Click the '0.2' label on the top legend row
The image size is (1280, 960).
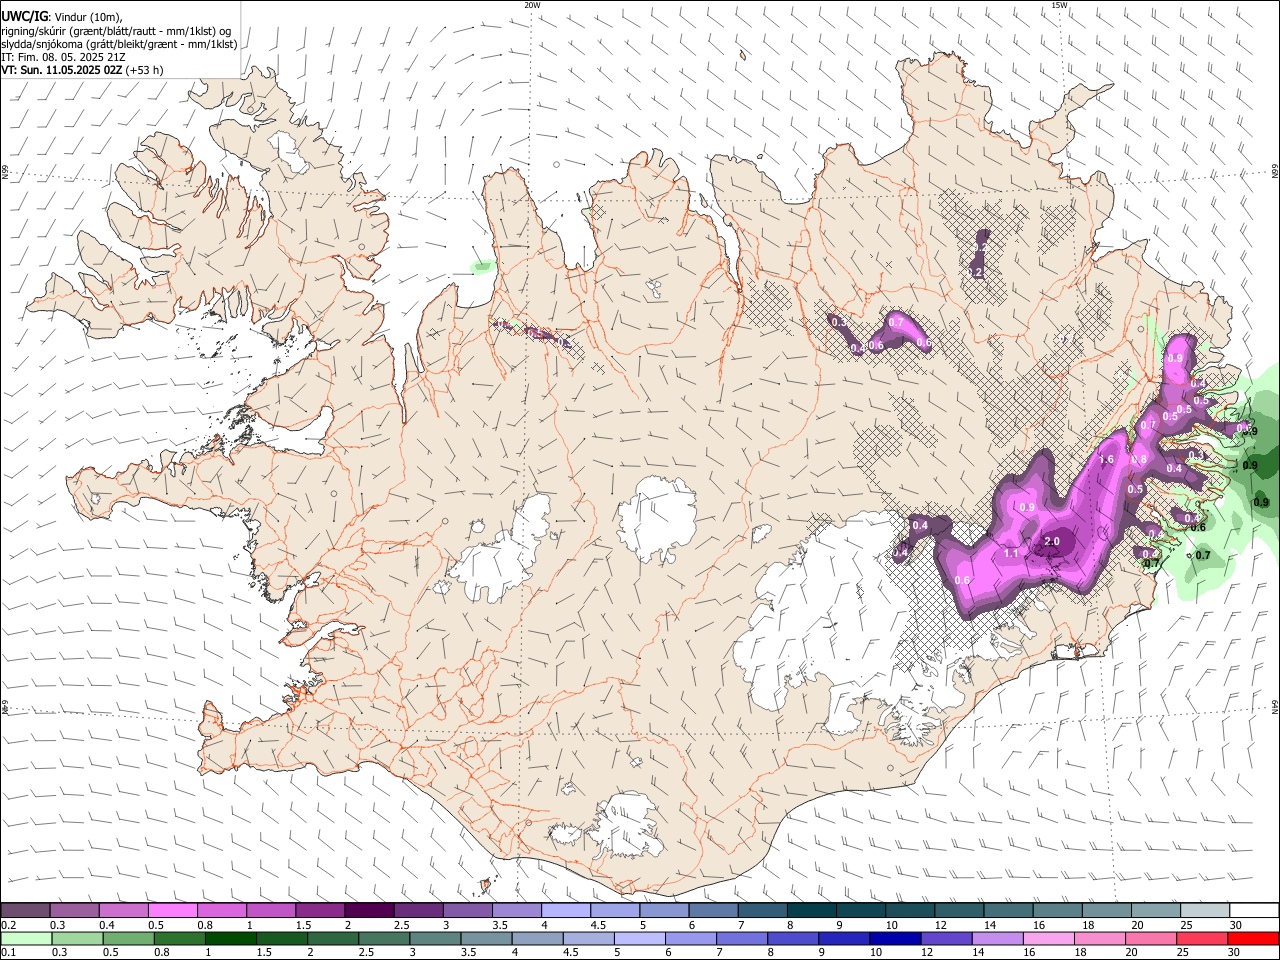(x=8, y=925)
